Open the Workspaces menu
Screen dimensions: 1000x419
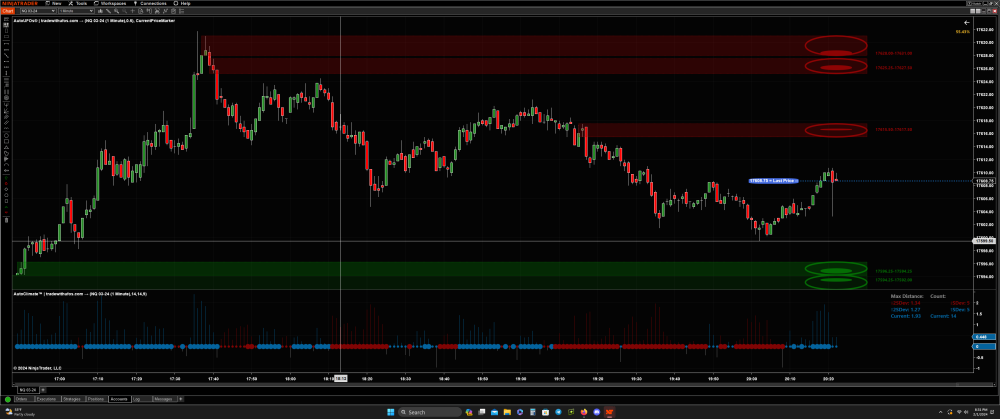[x=112, y=3]
